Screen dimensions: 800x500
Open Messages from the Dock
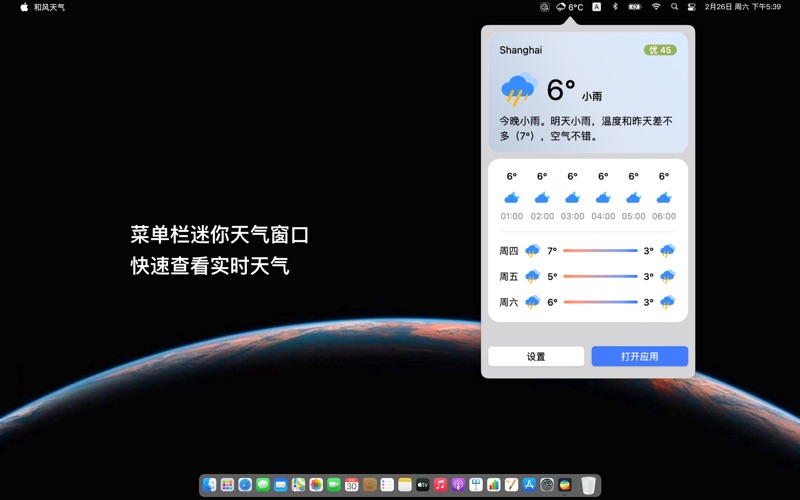(263, 485)
